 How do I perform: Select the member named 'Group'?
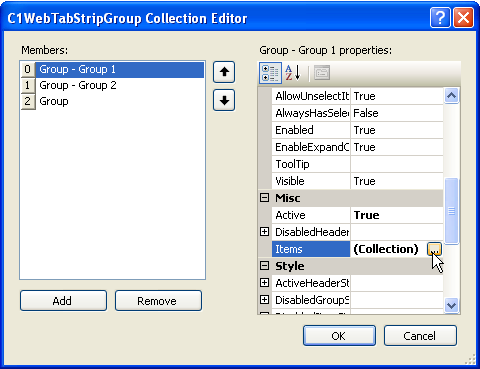click(x=120, y=101)
